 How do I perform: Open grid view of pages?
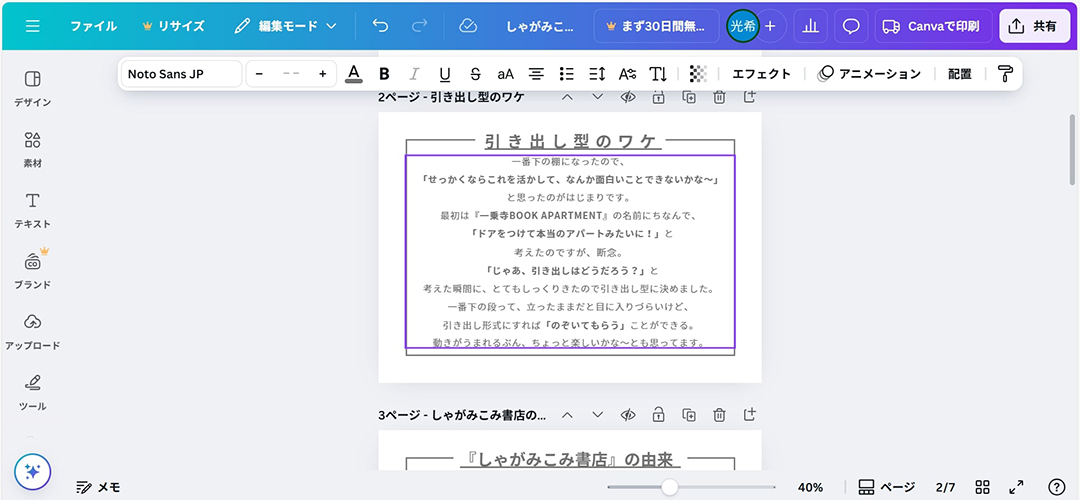983,487
